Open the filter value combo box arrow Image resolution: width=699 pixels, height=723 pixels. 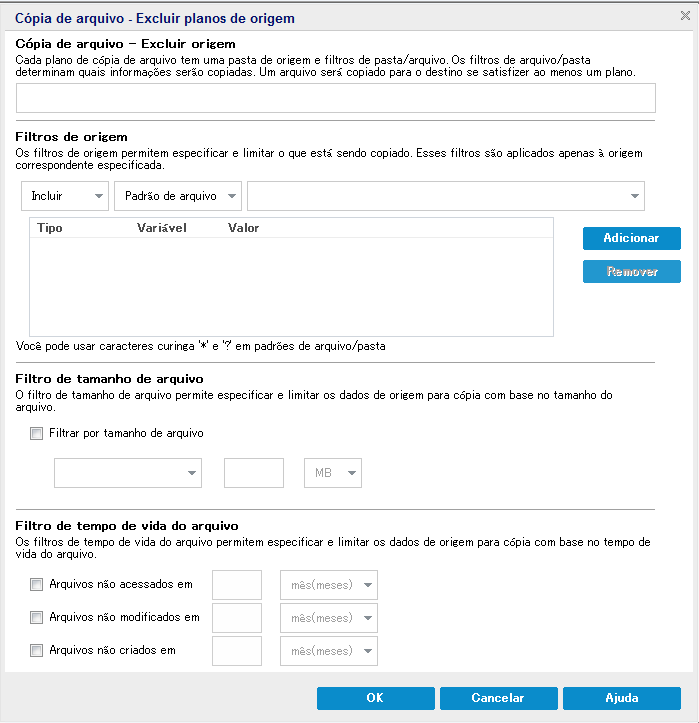point(635,196)
